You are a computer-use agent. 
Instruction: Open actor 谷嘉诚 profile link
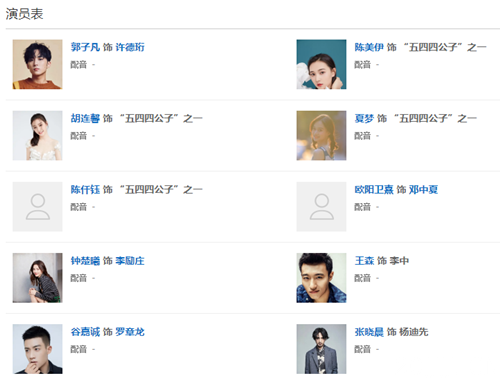[85, 332]
